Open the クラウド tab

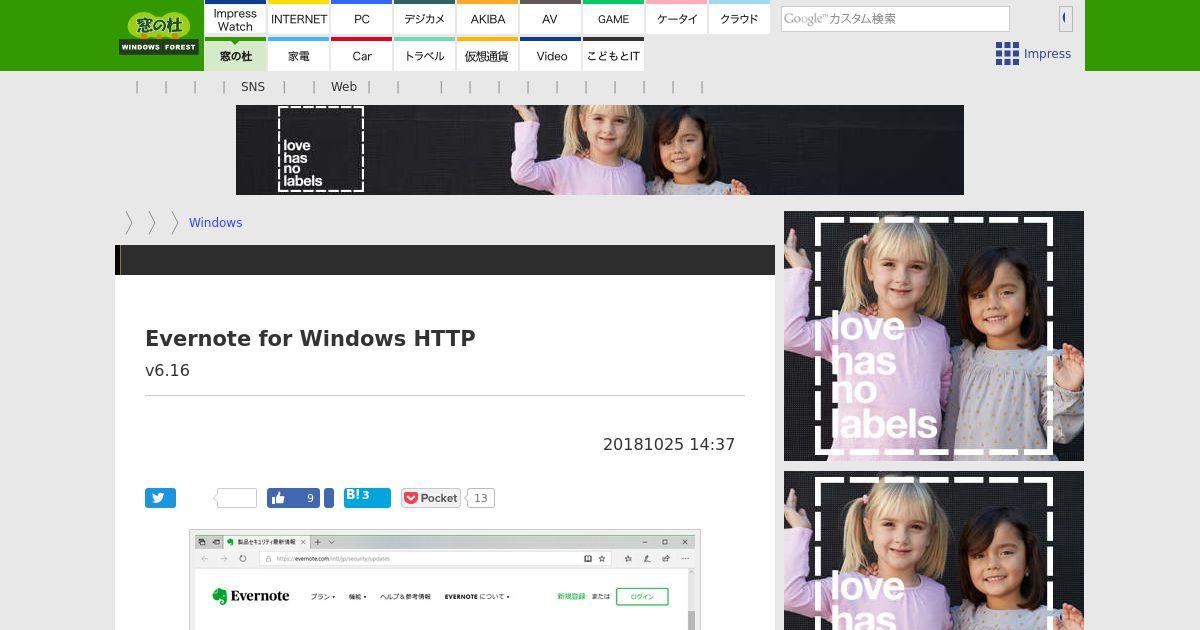(739, 18)
